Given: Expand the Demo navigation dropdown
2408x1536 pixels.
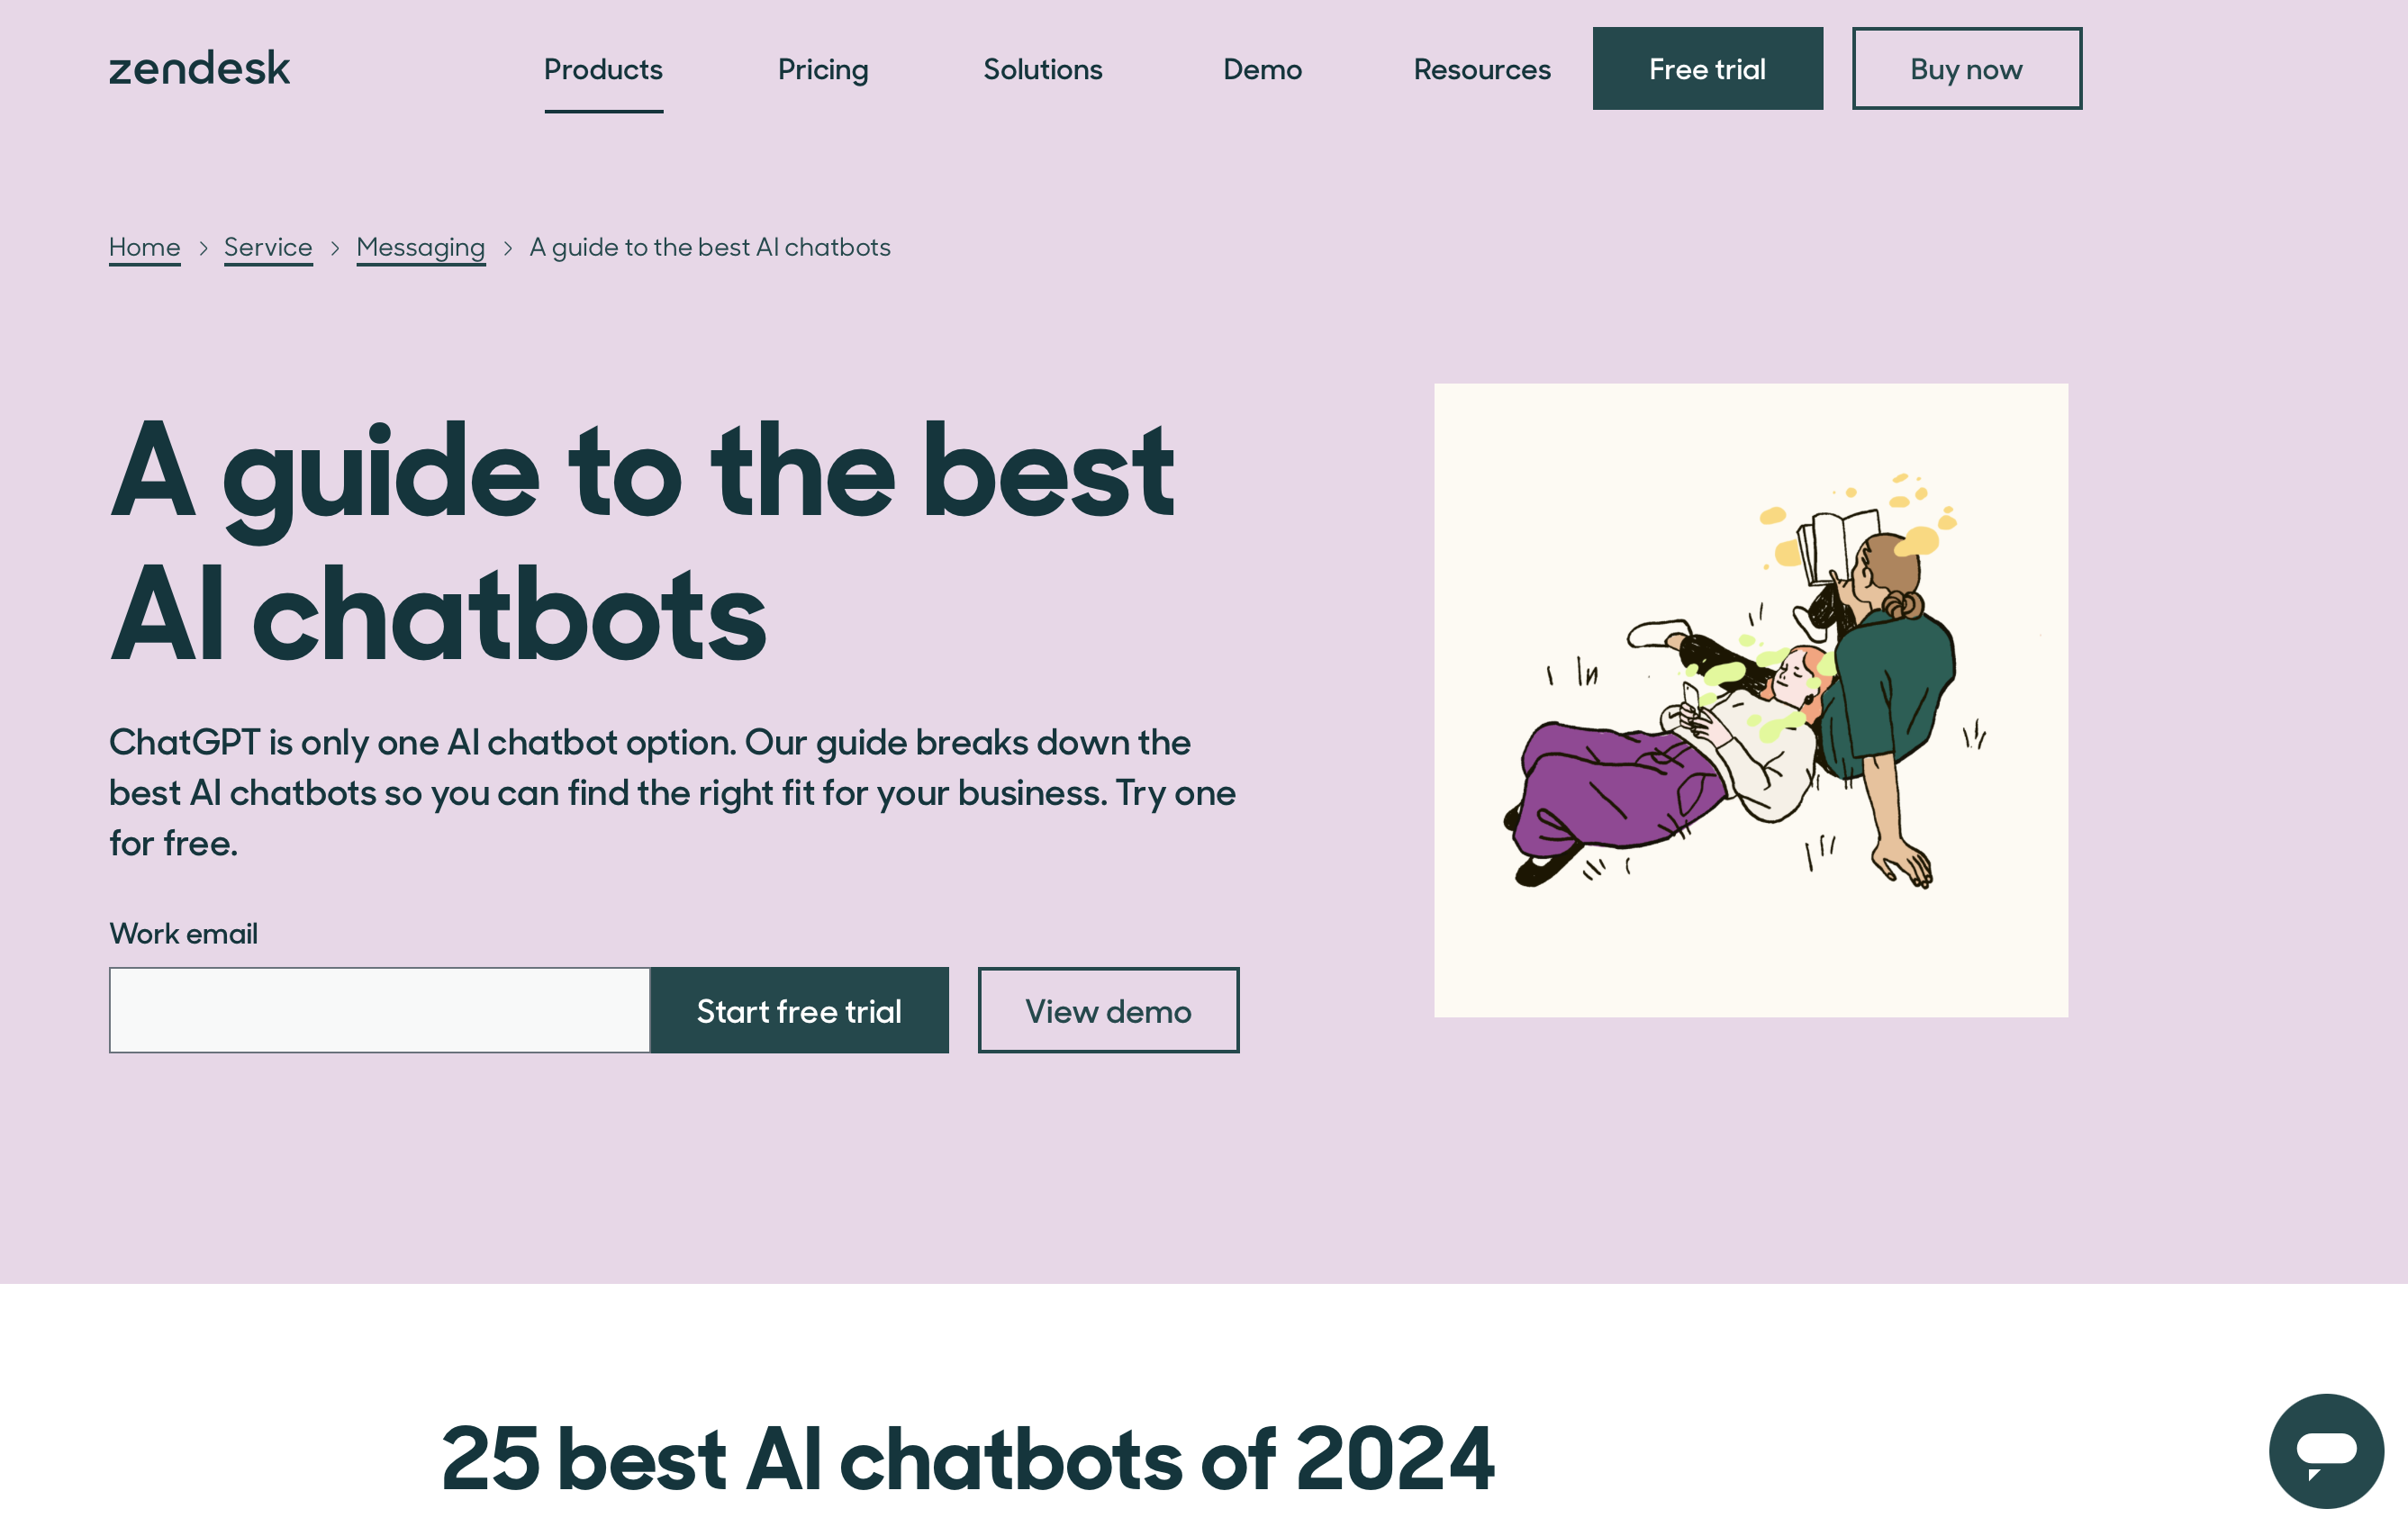Looking at the screenshot, I should coord(1262,68).
